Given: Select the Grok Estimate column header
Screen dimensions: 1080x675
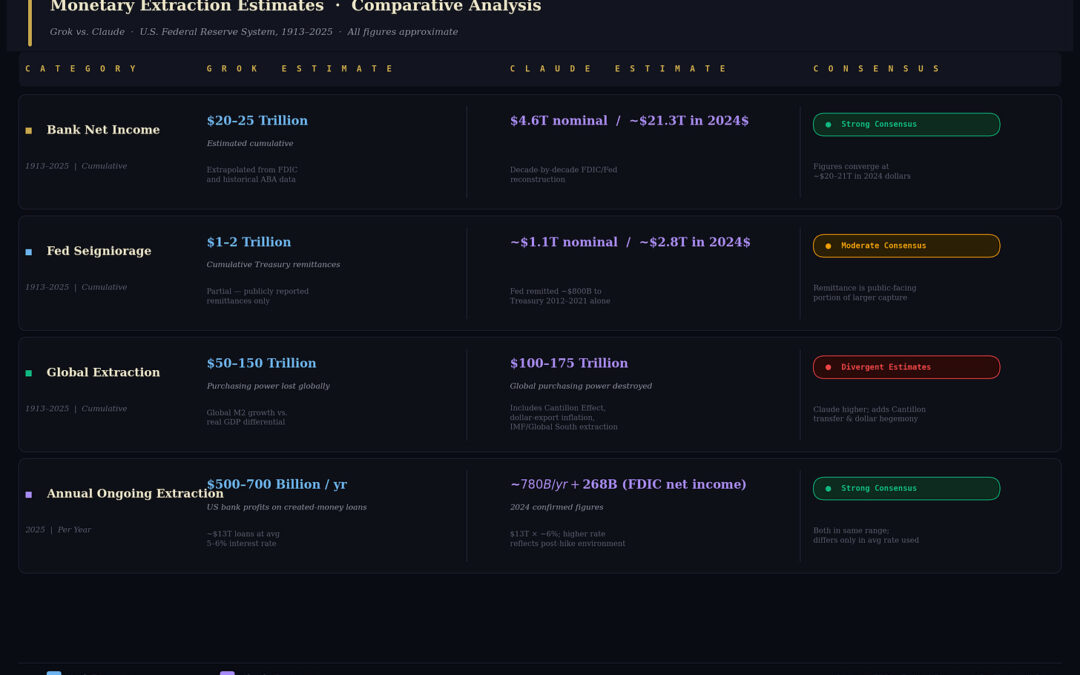Looking at the screenshot, I should pyautogui.click(x=300, y=69).
